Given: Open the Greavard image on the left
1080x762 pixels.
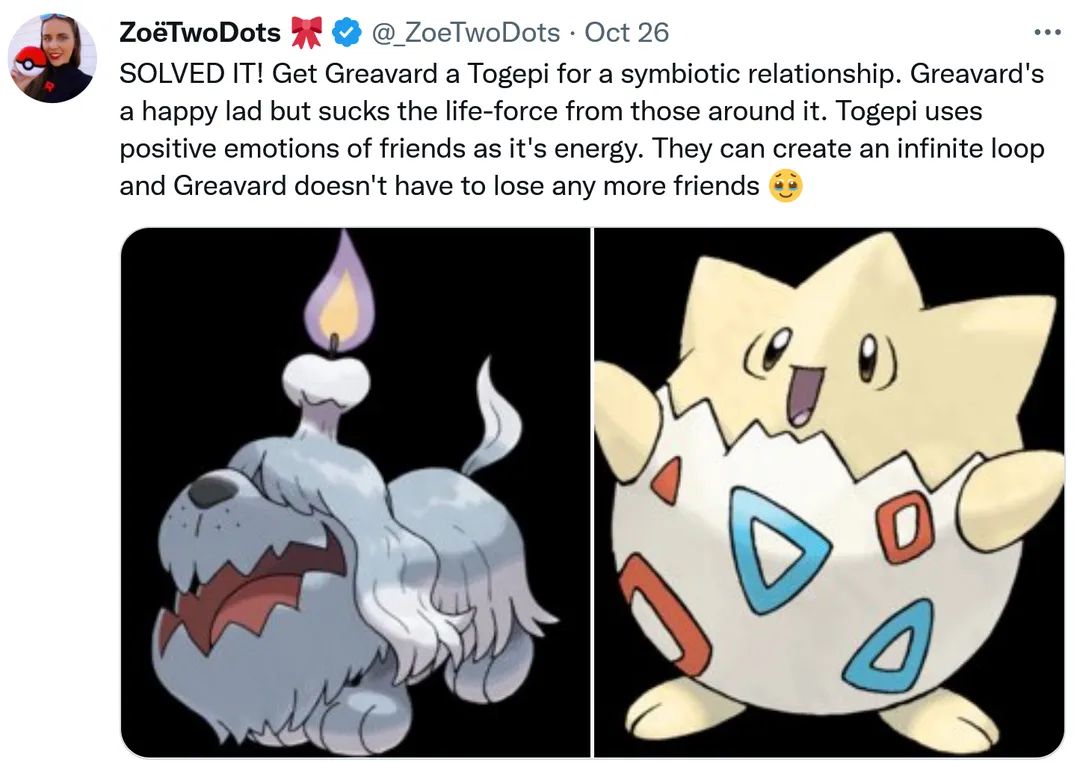Looking at the screenshot, I should tap(355, 492).
